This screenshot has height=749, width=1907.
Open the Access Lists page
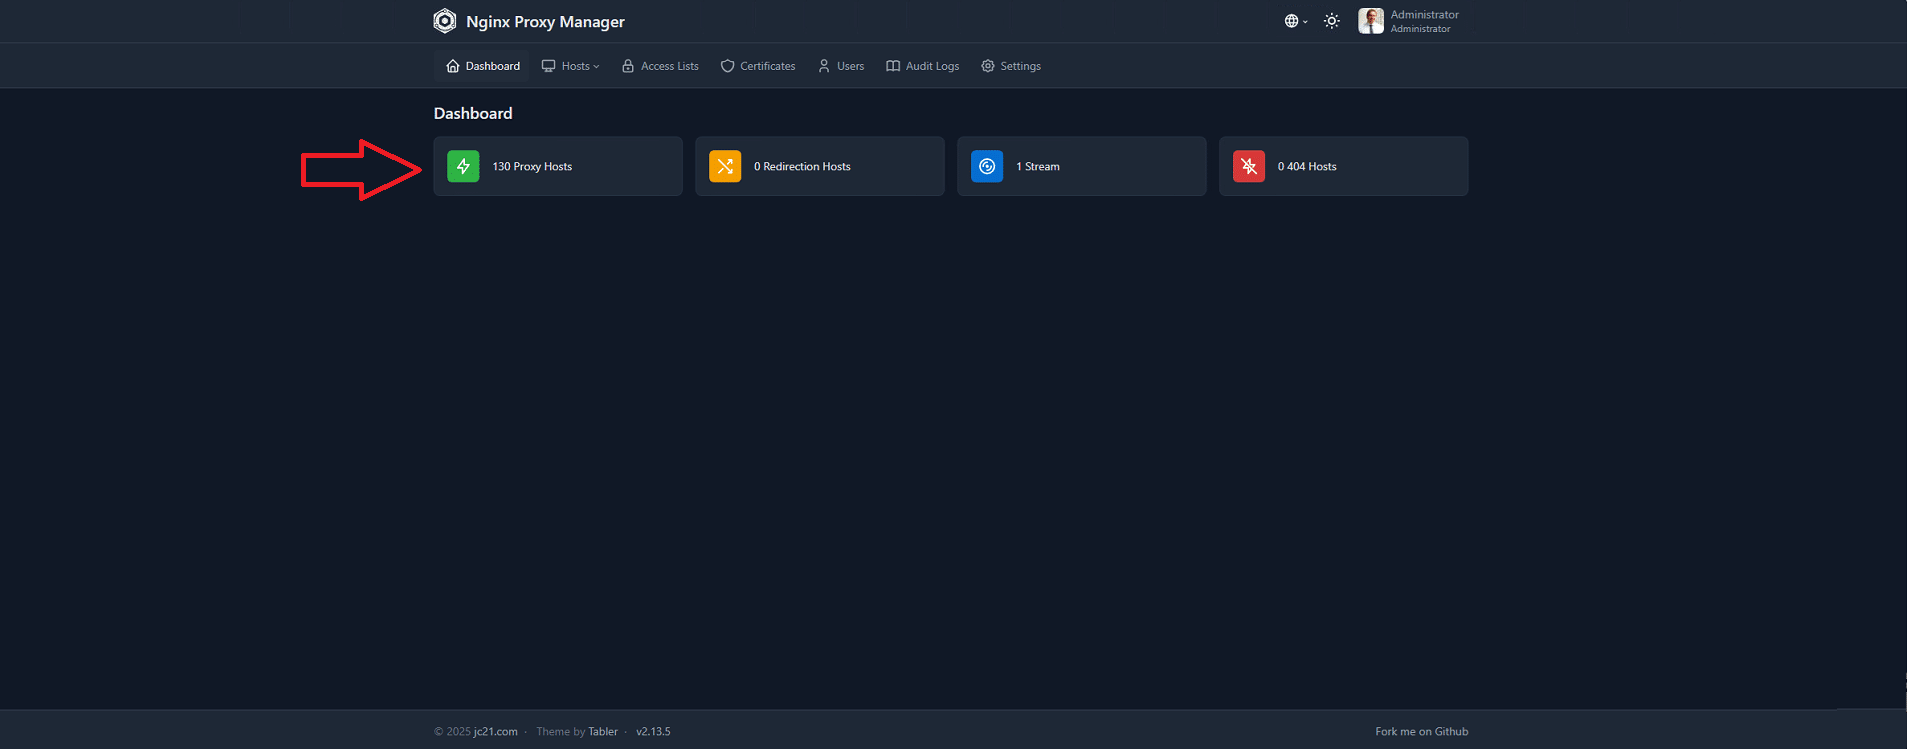(x=660, y=66)
